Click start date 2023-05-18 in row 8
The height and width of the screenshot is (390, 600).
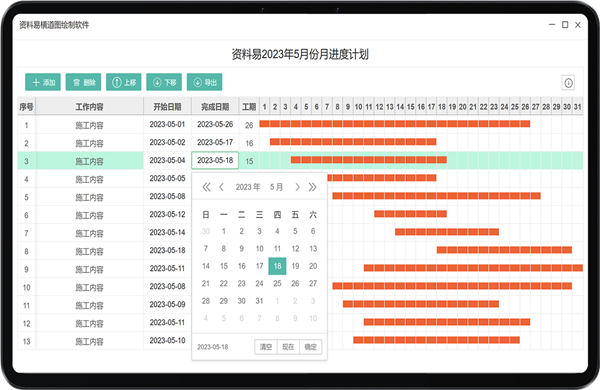click(x=167, y=250)
